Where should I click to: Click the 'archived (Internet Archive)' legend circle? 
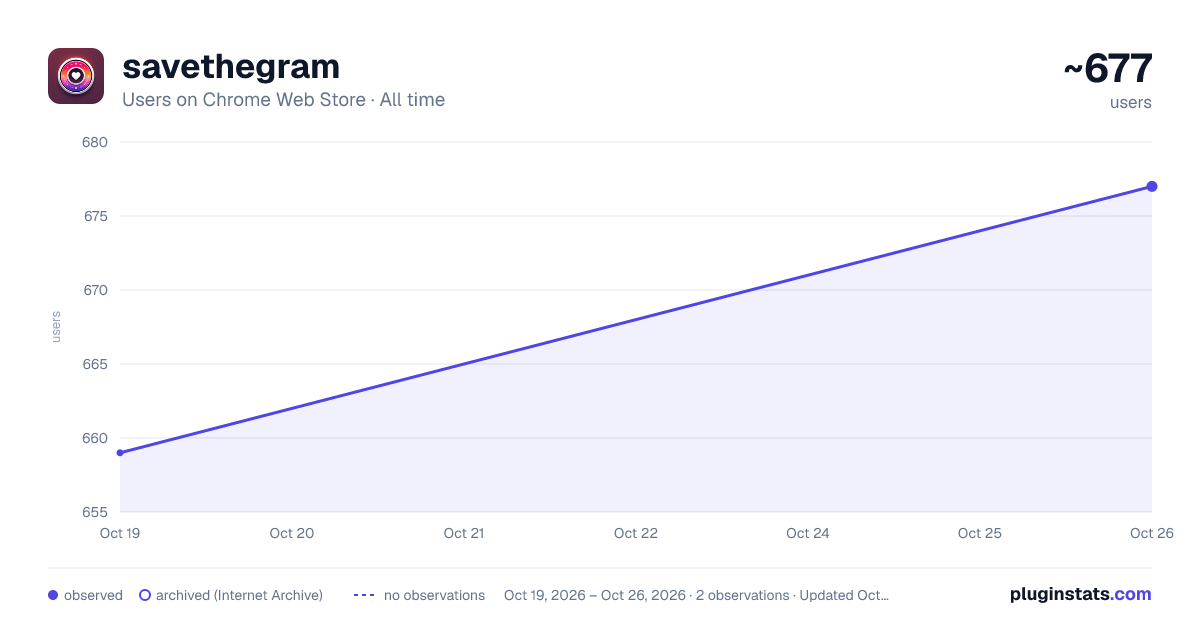[145, 595]
